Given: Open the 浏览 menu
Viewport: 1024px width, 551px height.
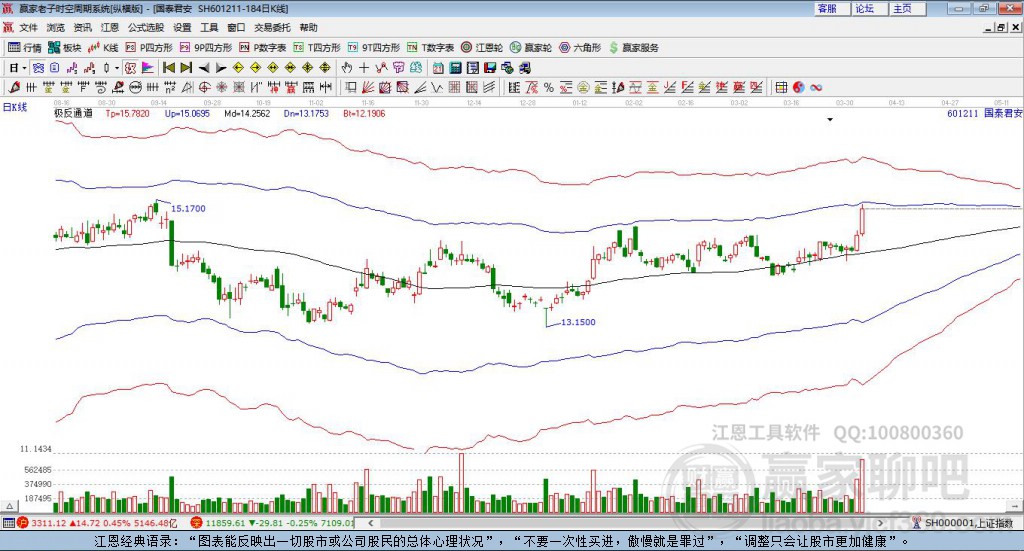Looking at the screenshot, I should coord(56,27).
